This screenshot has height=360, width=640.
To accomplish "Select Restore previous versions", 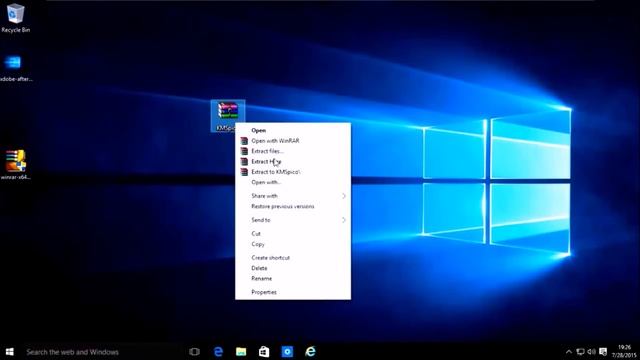I will [x=283, y=207].
